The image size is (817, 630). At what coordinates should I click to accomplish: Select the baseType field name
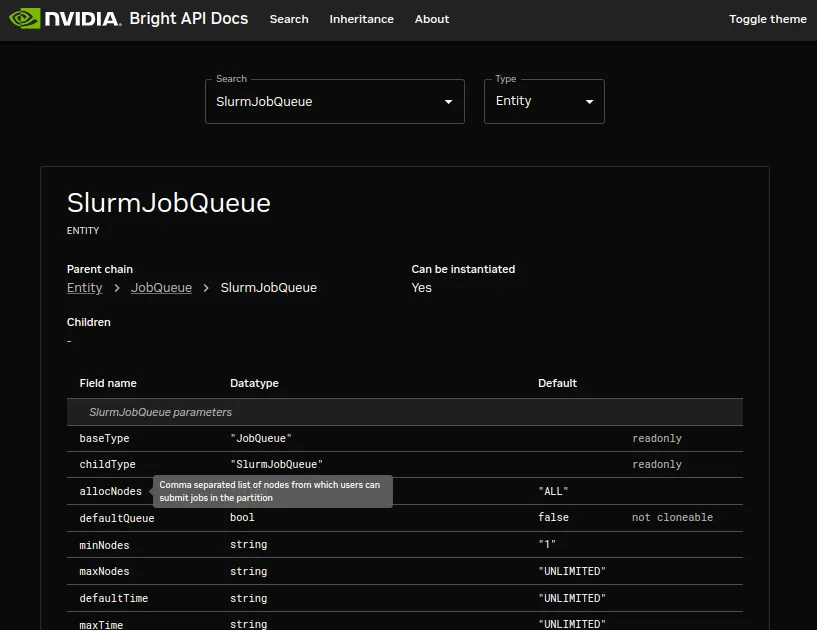104,438
